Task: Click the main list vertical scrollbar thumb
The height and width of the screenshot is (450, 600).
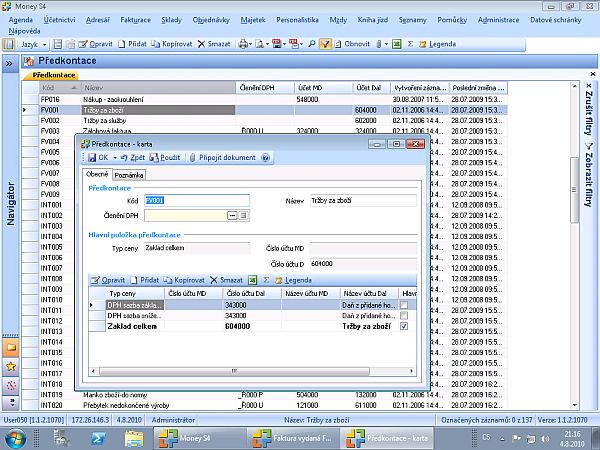Action: pyautogui.click(x=574, y=190)
